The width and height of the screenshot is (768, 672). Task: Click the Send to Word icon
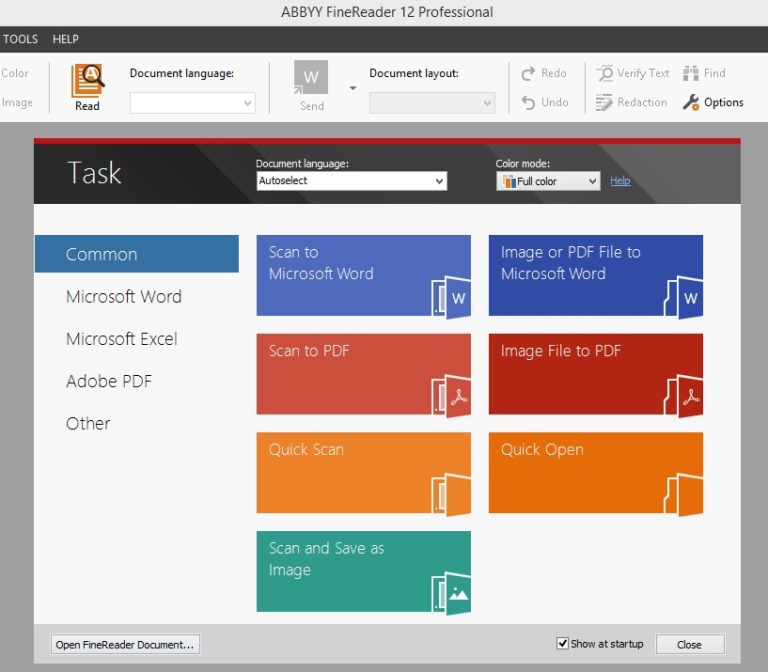pyautogui.click(x=311, y=77)
